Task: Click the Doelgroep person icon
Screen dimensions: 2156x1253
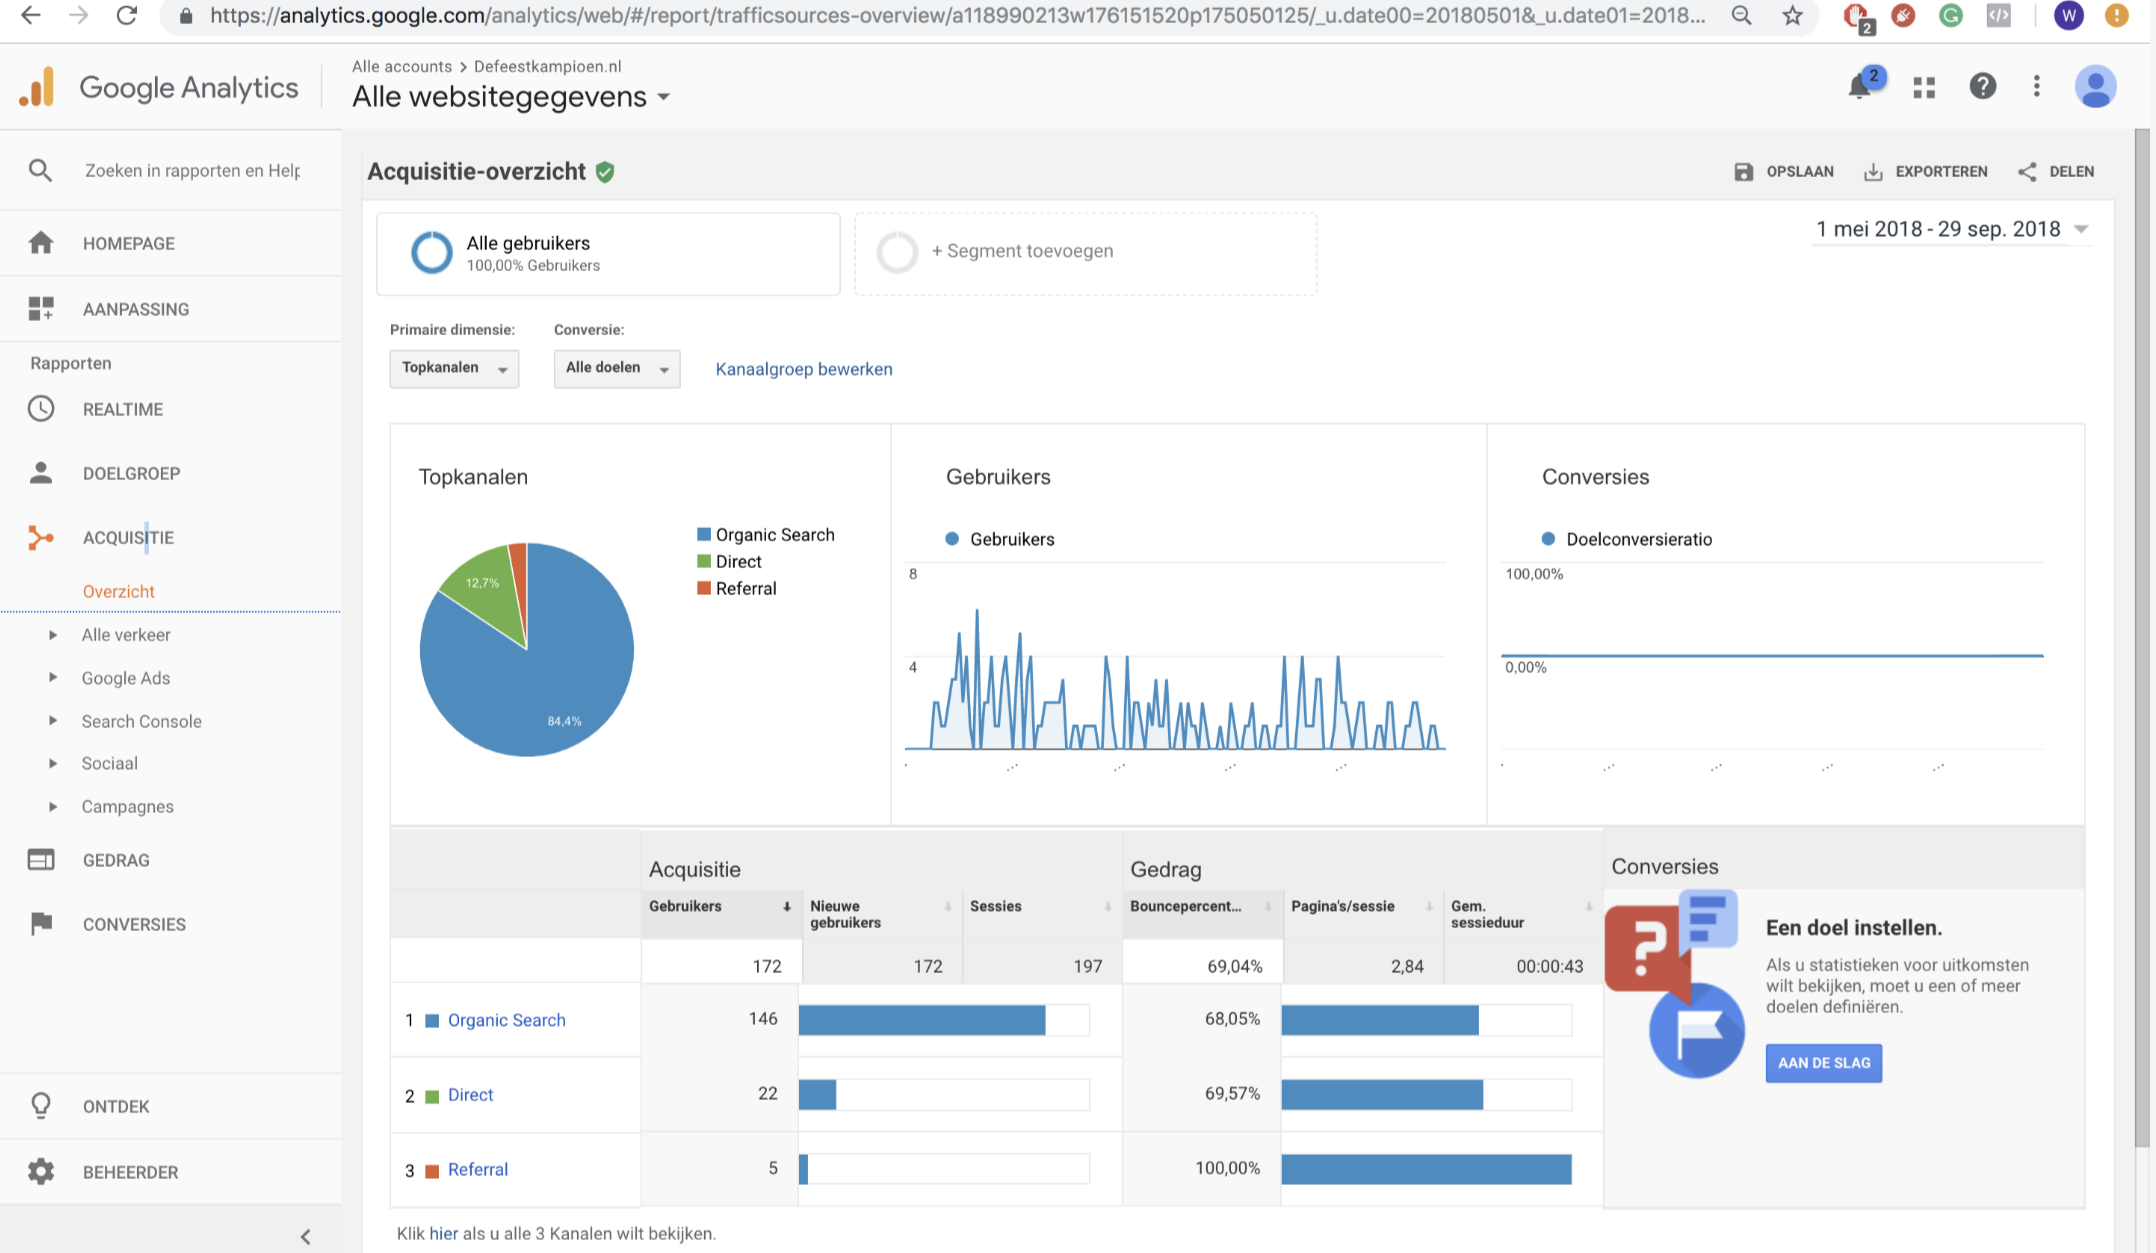Action: (41, 472)
